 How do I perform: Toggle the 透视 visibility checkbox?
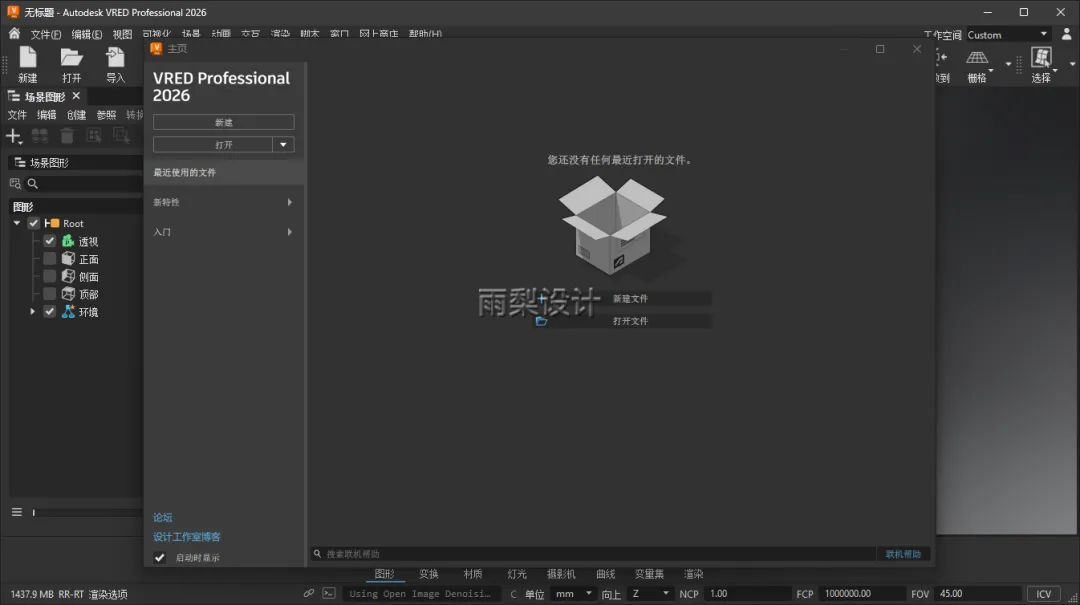pos(50,240)
